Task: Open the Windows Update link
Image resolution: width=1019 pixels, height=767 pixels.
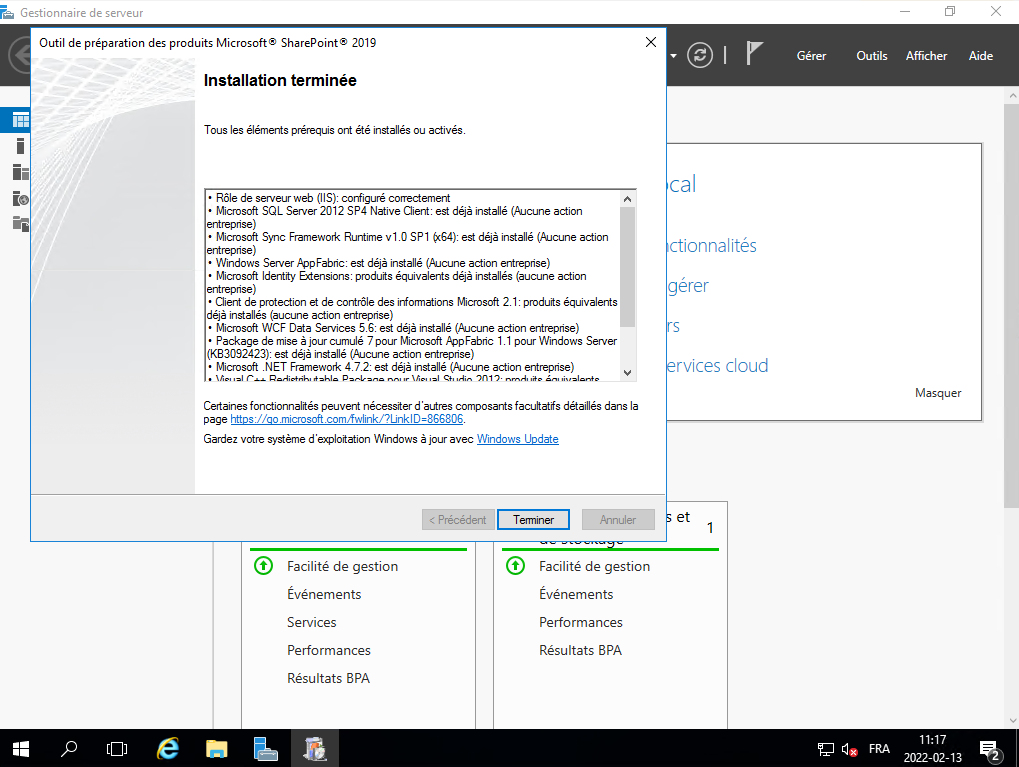Action: [517, 439]
